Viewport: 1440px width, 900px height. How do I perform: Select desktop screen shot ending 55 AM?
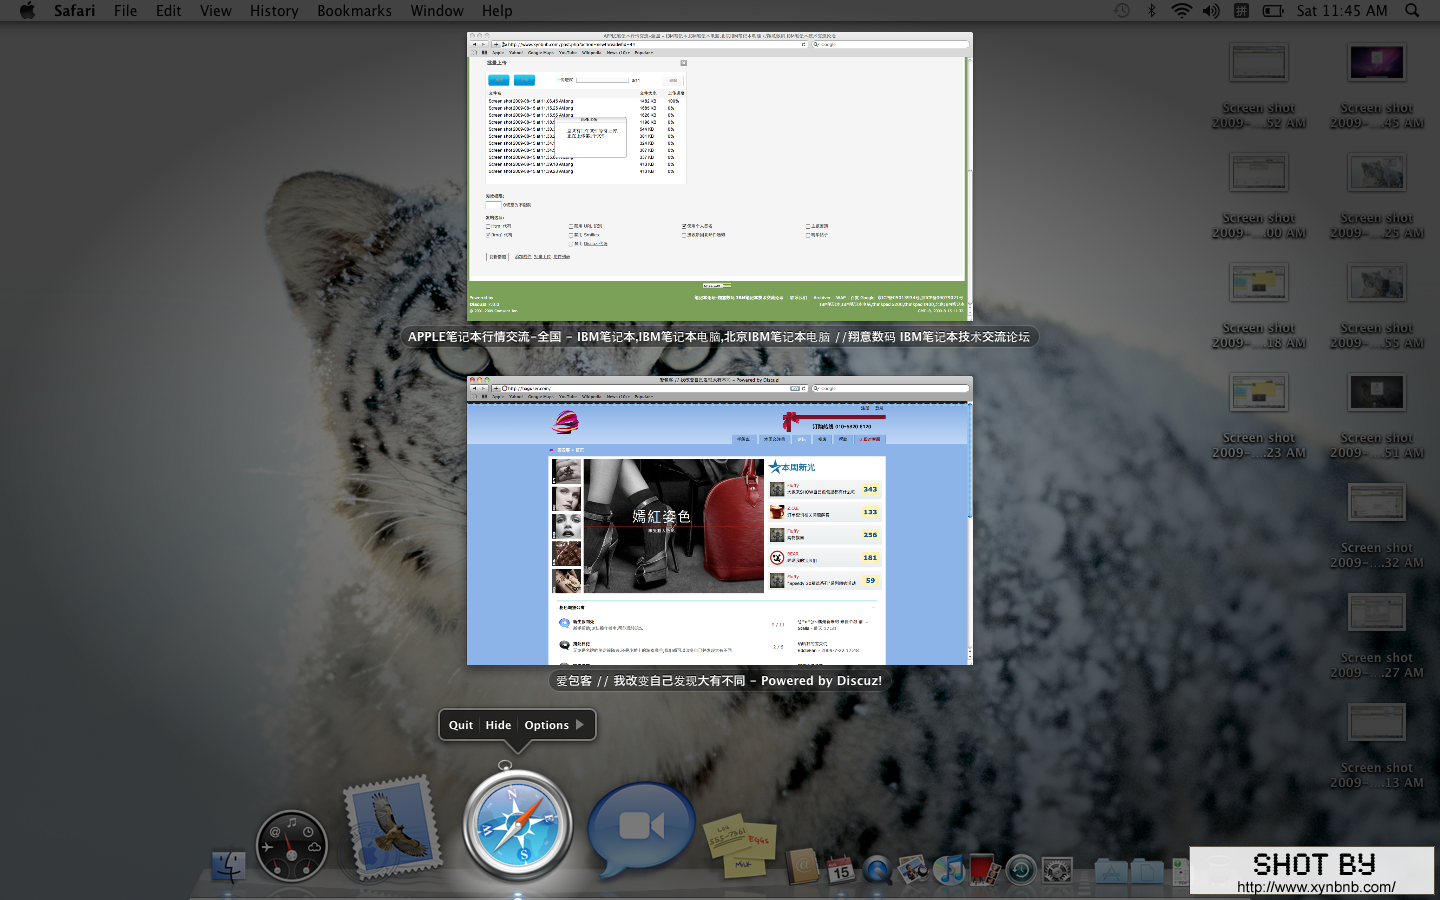[1377, 307]
